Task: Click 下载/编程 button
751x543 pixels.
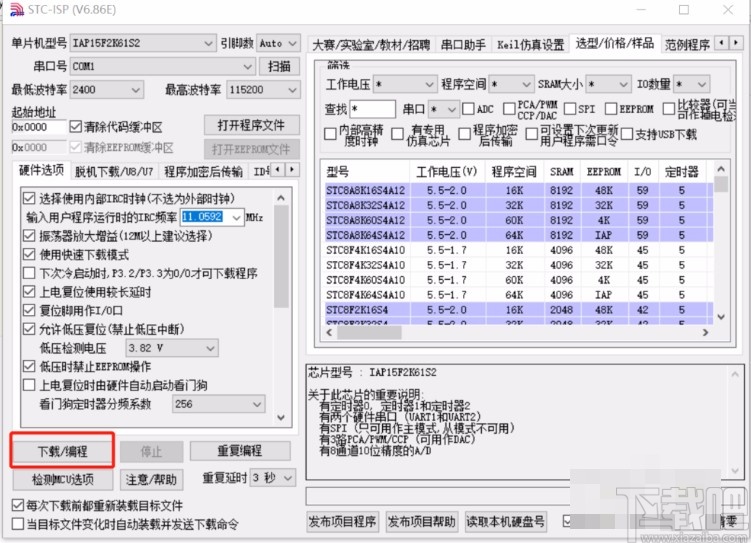Action: tap(62, 451)
